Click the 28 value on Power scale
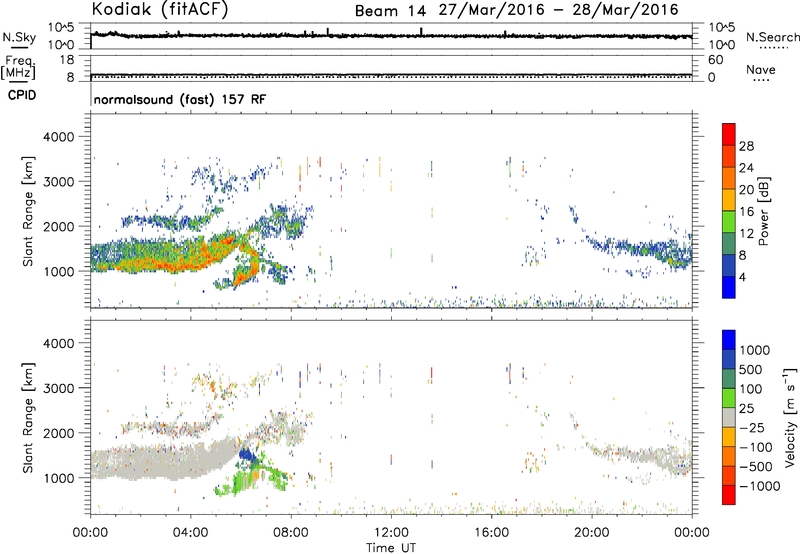 (x=746, y=146)
